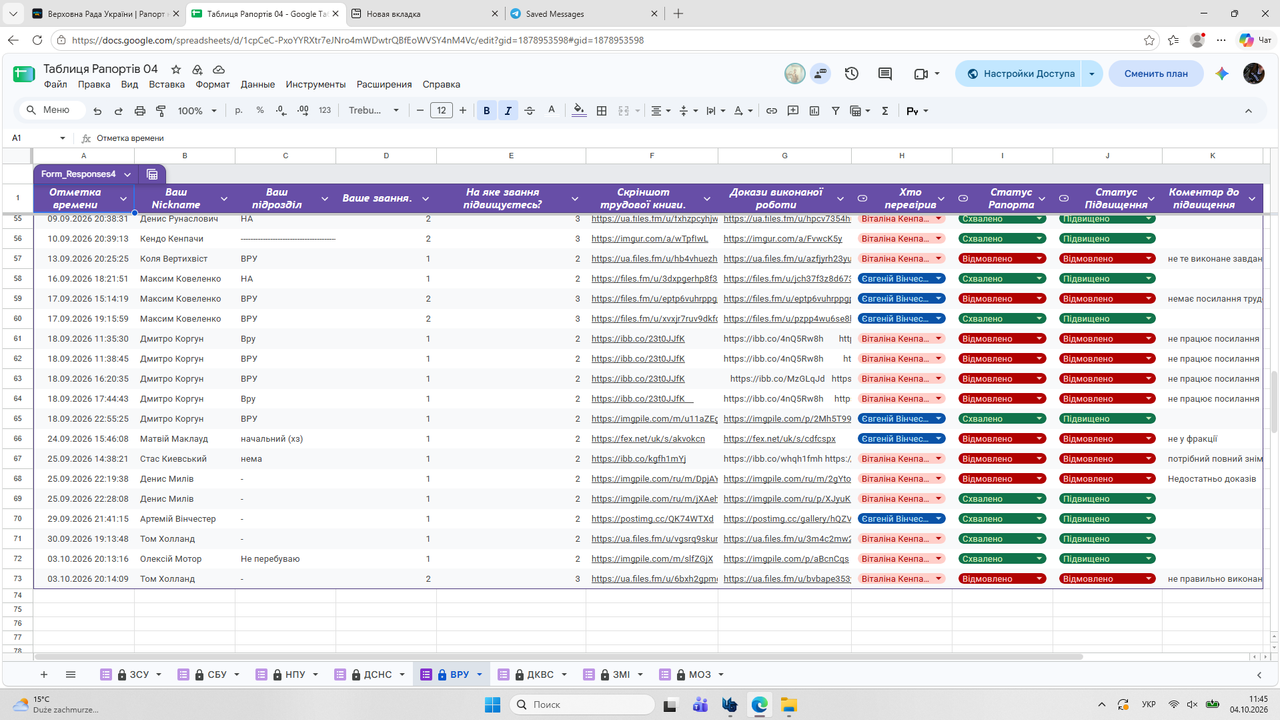The height and width of the screenshot is (720, 1280).
Task: Undo the last action in Sheets toolbar
Action: tap(97, 111)
